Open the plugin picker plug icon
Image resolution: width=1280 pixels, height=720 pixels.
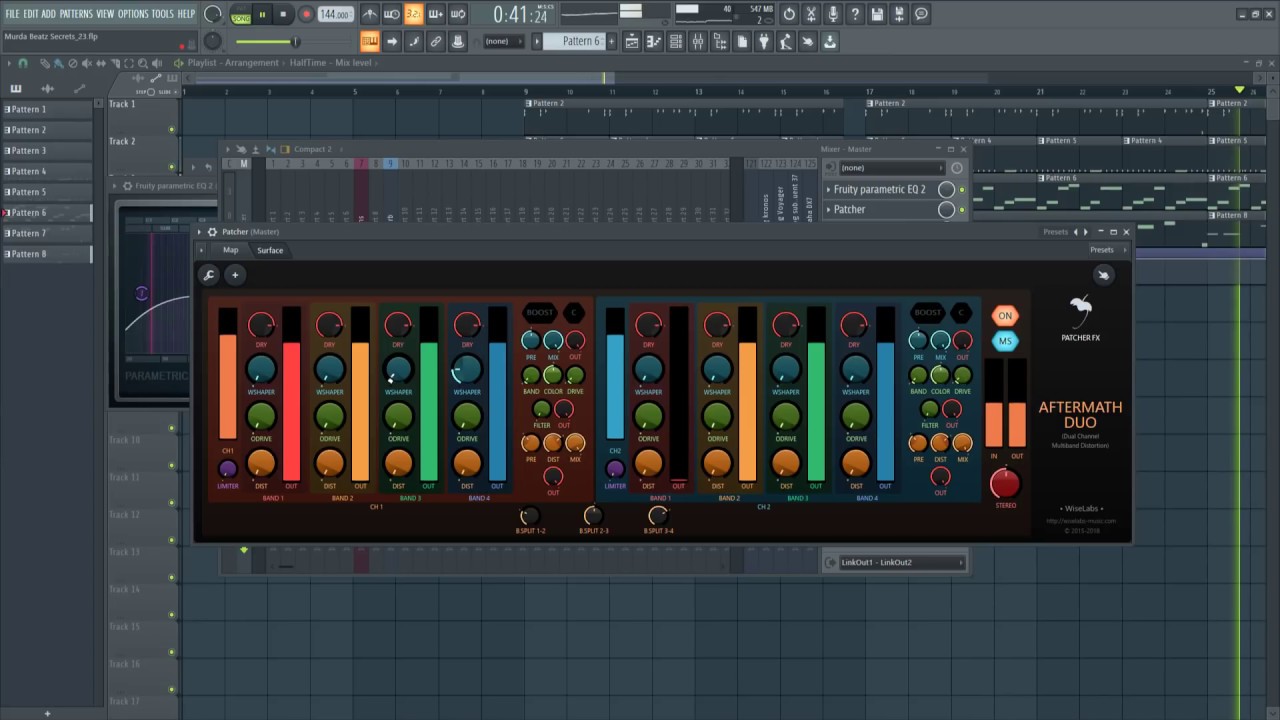(764, 41)
